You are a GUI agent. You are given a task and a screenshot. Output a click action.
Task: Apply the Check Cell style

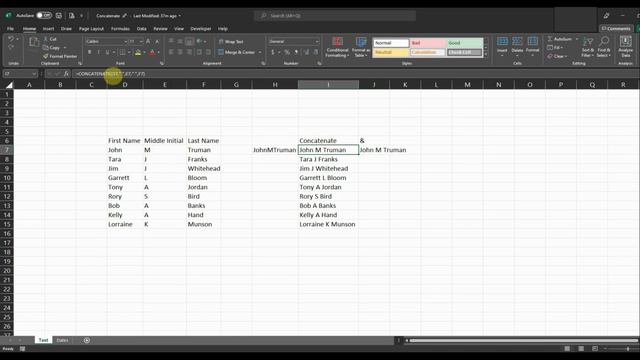pyautogui.click(x=464, y=52)
